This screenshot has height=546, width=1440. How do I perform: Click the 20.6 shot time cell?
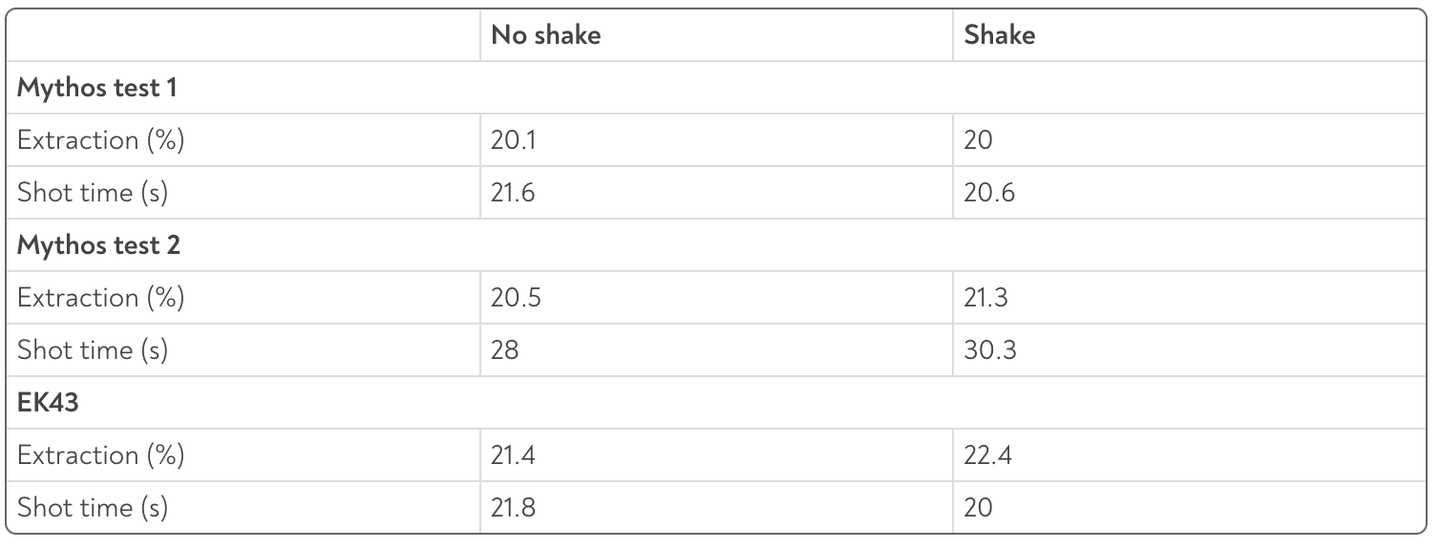989,193
